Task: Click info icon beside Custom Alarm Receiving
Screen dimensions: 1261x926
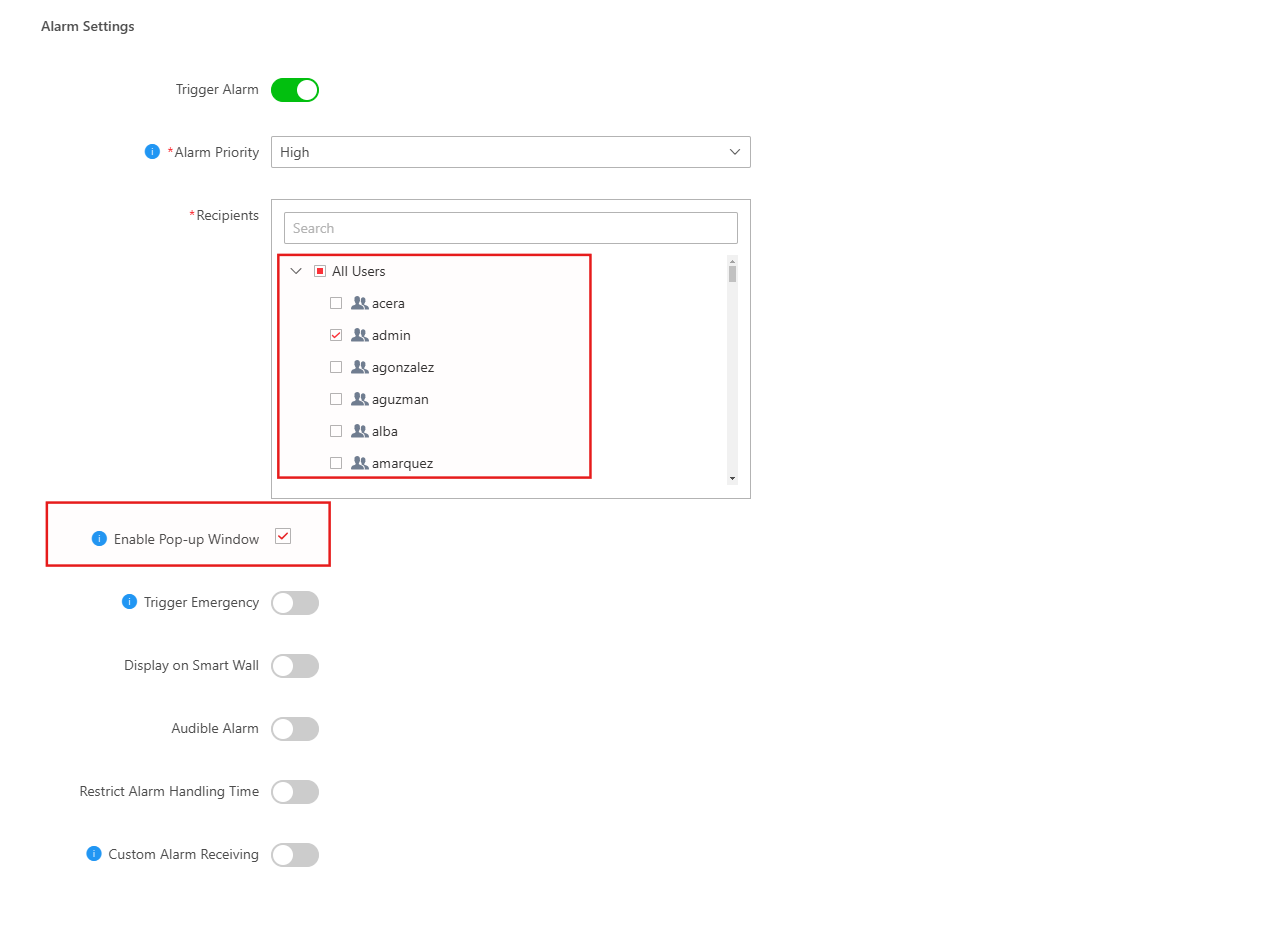Action: pyautogui.click(x=94, y=854)
